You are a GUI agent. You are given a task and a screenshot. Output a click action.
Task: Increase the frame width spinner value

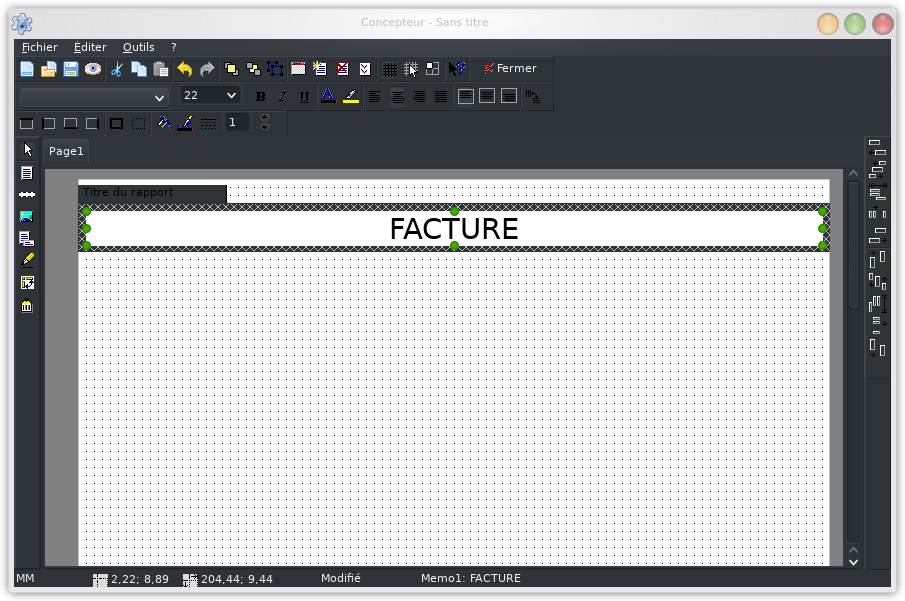(265, 117)
